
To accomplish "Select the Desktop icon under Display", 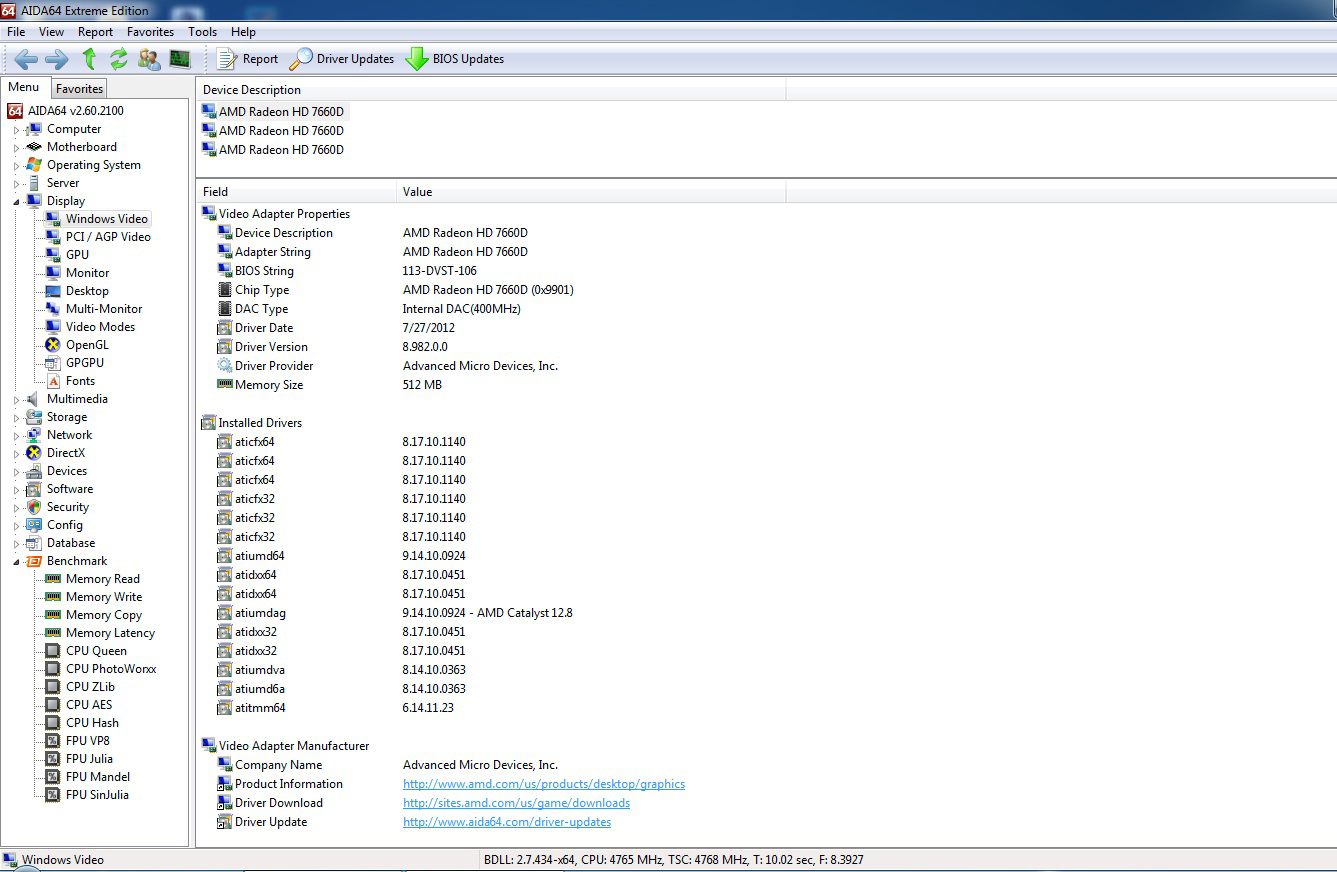I will pyautogui.click(x=53, y=291).
